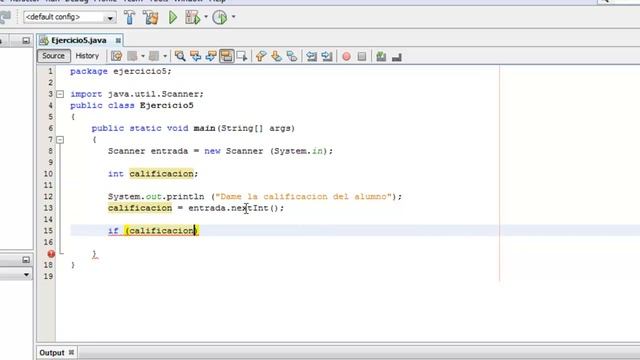Click line number 12 in the gutter
Image resolution: width=640 pixels, height=360 pixels.
(48, 197)
